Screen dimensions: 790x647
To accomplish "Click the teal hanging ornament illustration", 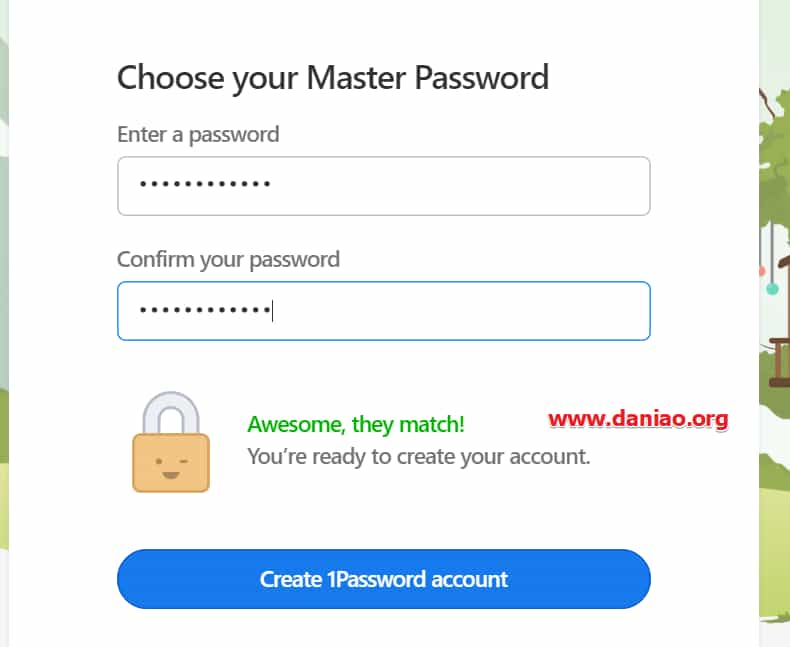I will tap(772, 288).
